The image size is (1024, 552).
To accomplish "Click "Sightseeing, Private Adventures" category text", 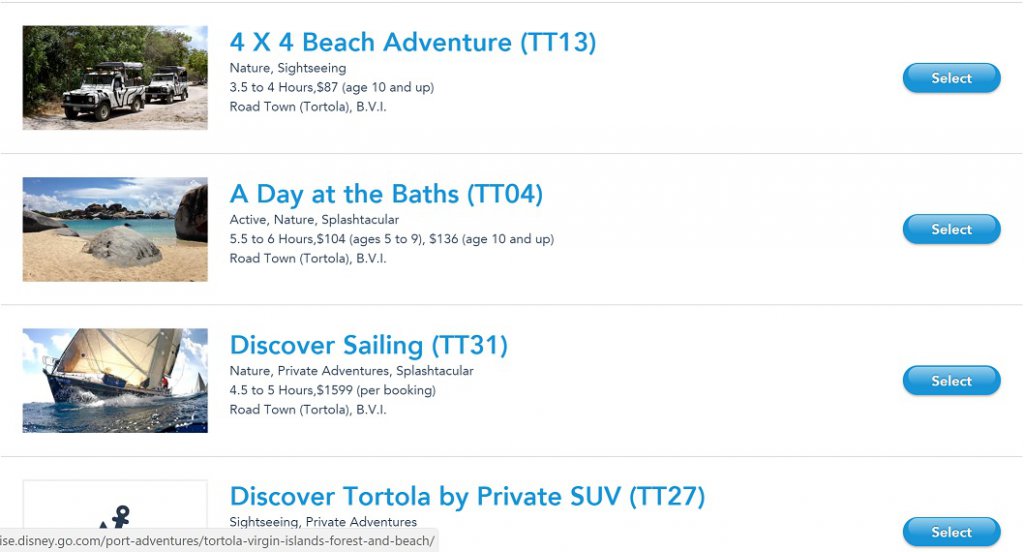I will [x=323, y=522].
